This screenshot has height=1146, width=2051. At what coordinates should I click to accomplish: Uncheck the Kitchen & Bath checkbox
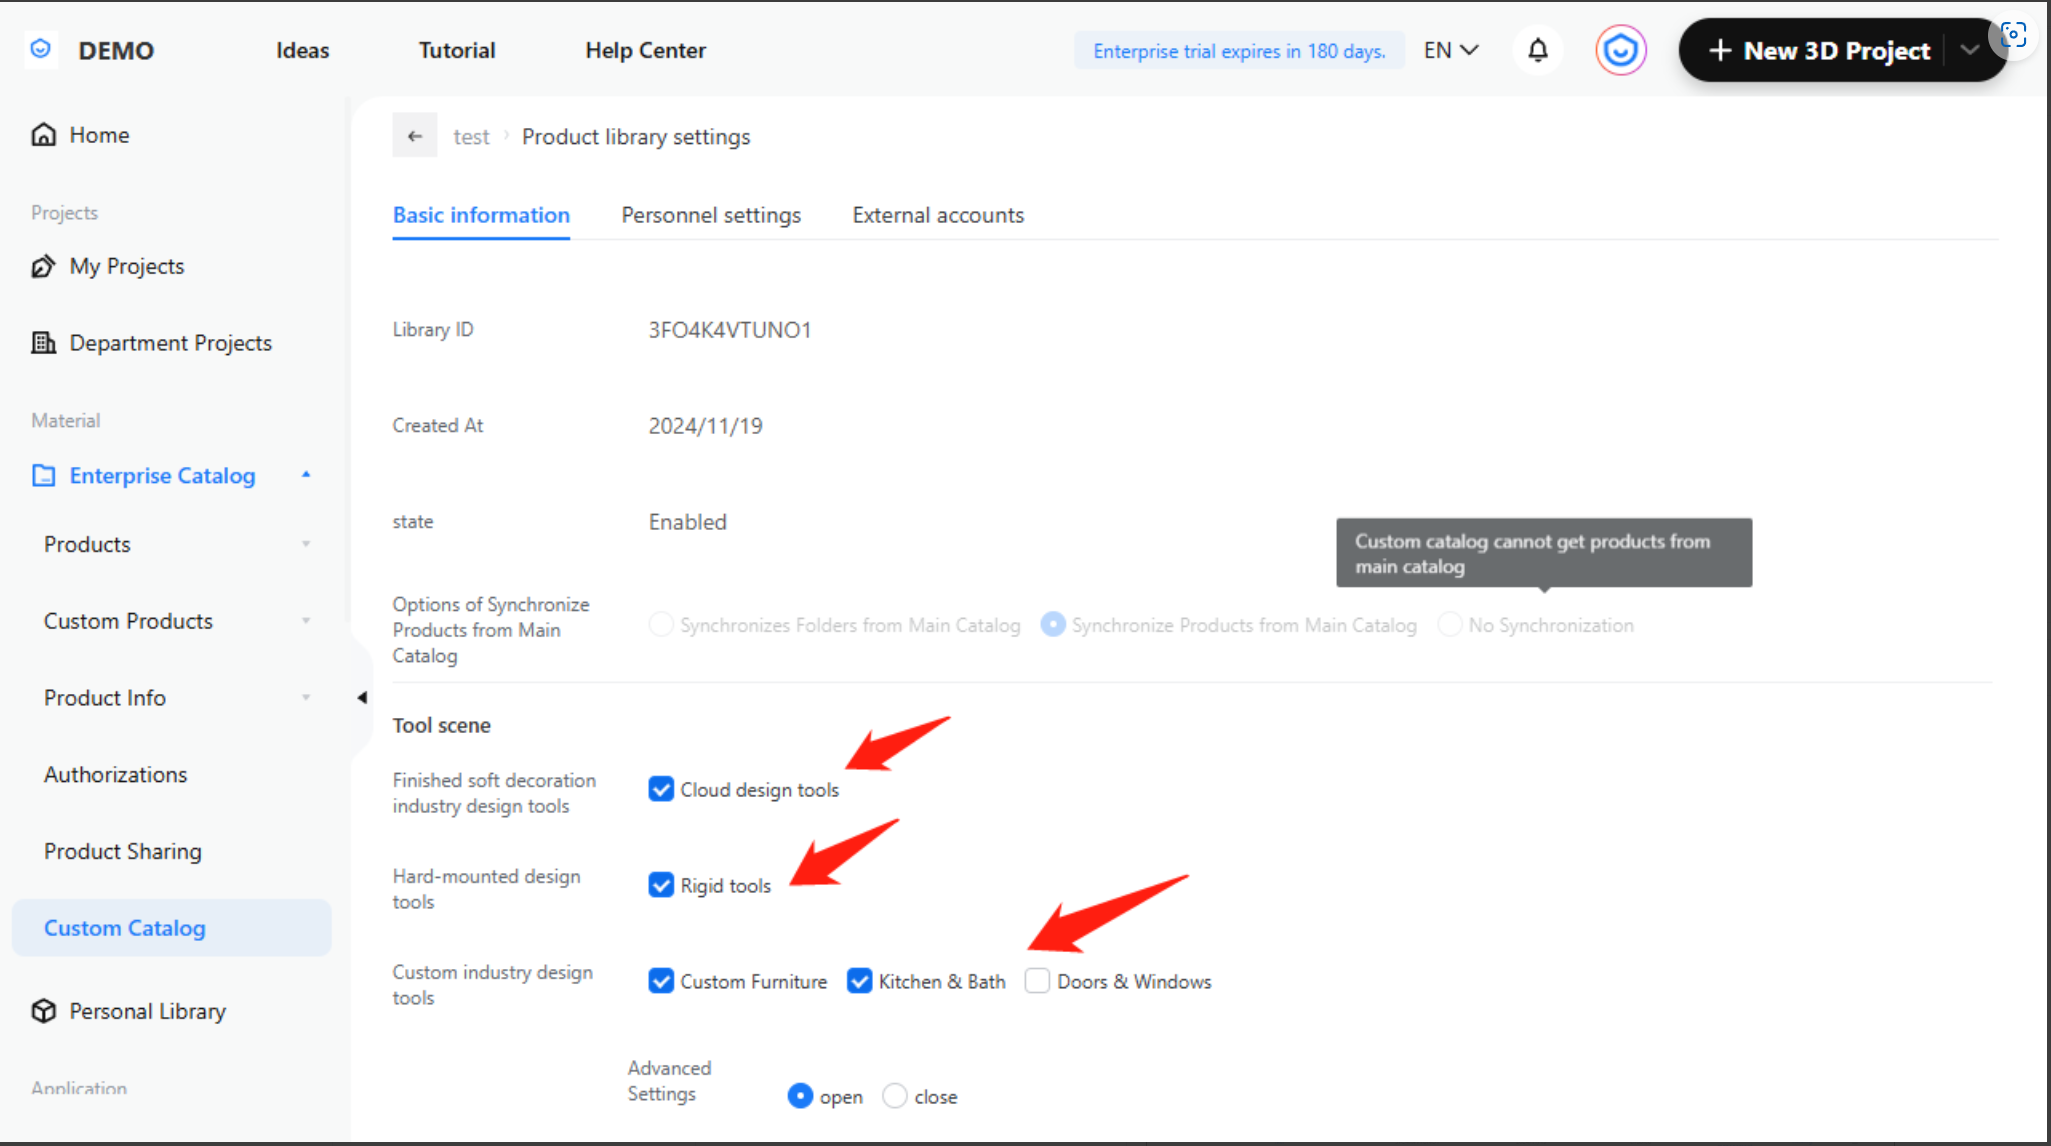(859, 981)
